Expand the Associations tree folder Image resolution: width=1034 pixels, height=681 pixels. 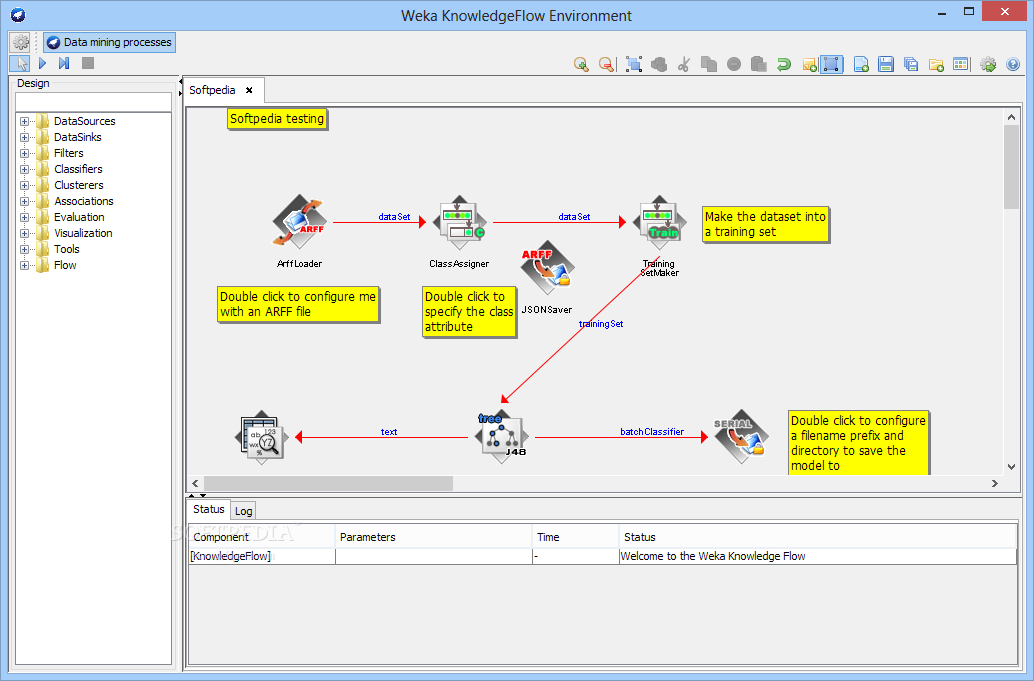coord(24,201)
